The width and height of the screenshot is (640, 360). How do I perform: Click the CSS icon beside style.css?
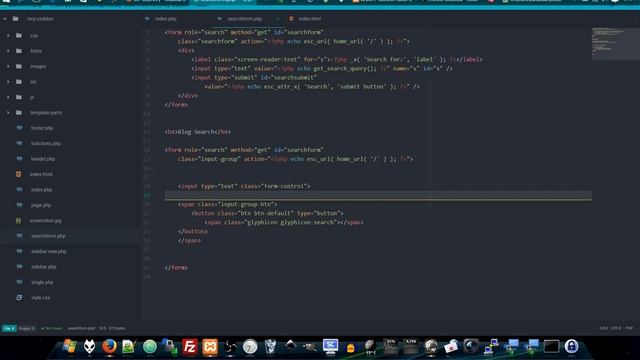19,298
